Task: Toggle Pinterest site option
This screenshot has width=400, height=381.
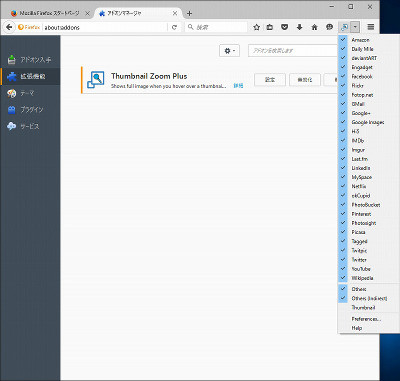Action: [x=368, y=214]
